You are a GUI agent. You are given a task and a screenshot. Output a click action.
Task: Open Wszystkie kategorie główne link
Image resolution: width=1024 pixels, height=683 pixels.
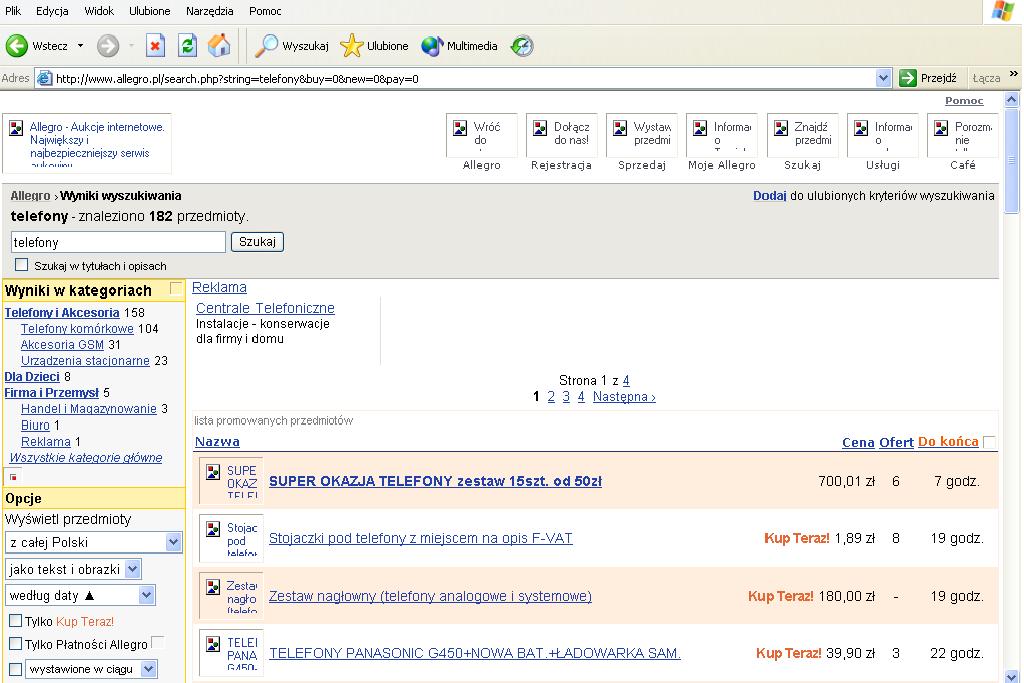[86, 458]
